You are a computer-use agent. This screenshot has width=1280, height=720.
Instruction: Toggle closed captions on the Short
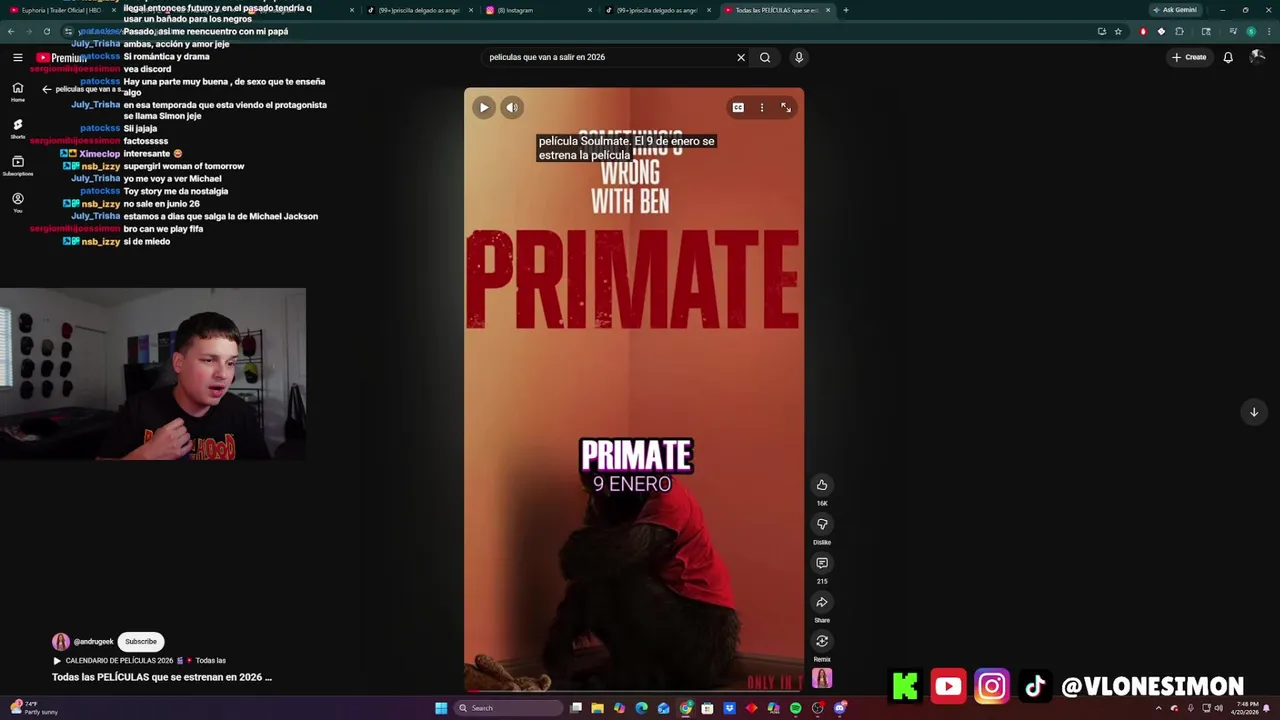[738, 108]
